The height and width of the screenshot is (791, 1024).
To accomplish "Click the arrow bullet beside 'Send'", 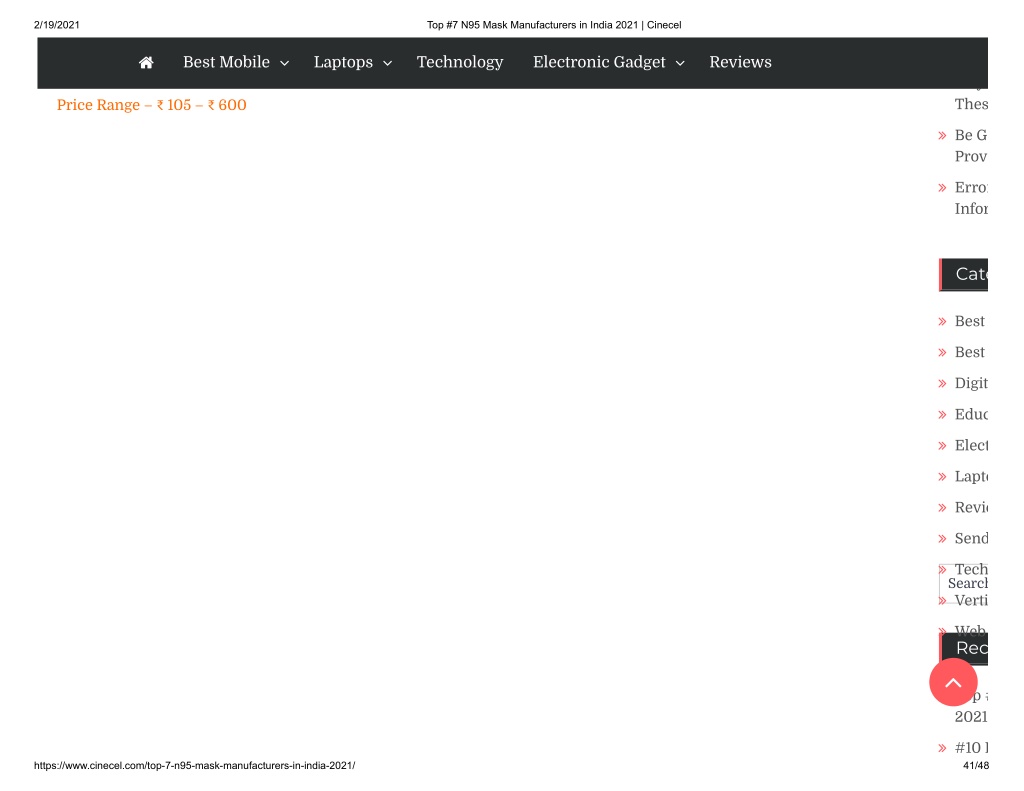I will tap(942, 539).
